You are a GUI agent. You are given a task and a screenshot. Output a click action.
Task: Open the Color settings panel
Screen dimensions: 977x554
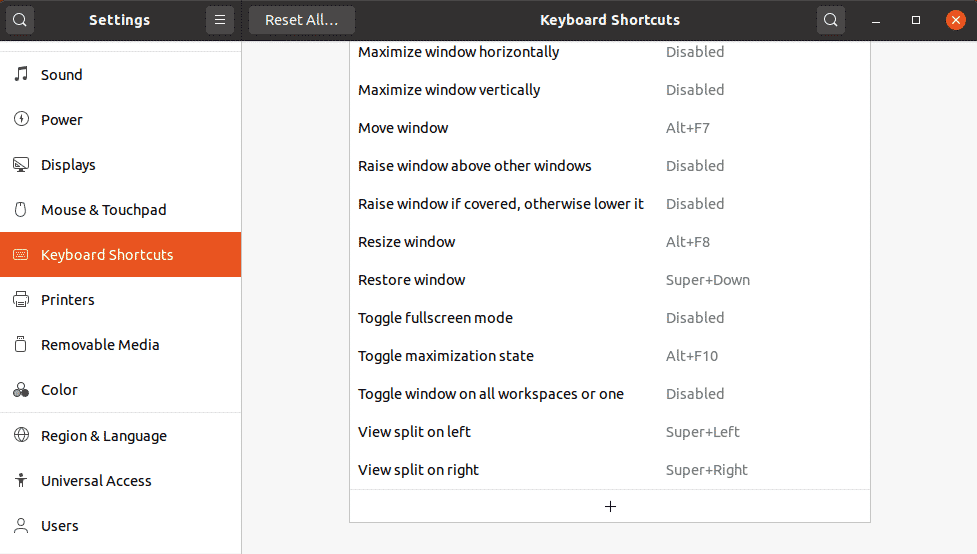pos(59,390)
